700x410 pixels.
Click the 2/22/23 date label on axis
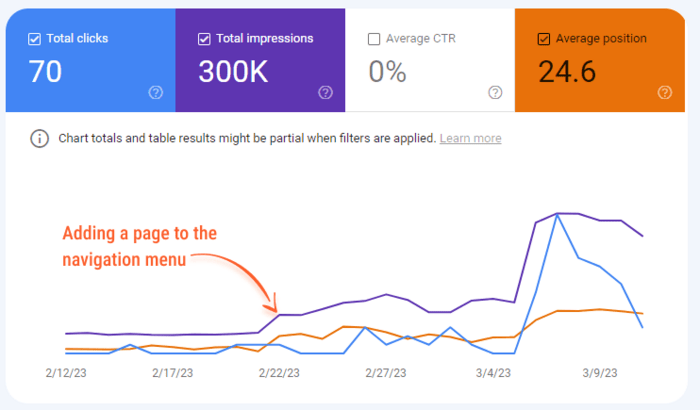pyautogui.click(x=283, y=373)
